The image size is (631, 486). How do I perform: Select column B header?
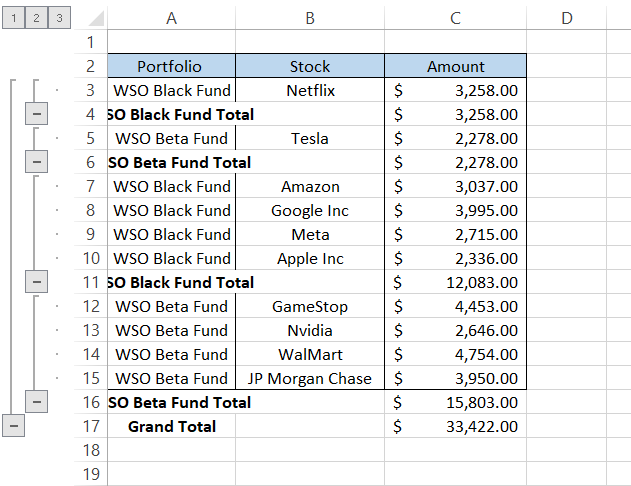310,18
